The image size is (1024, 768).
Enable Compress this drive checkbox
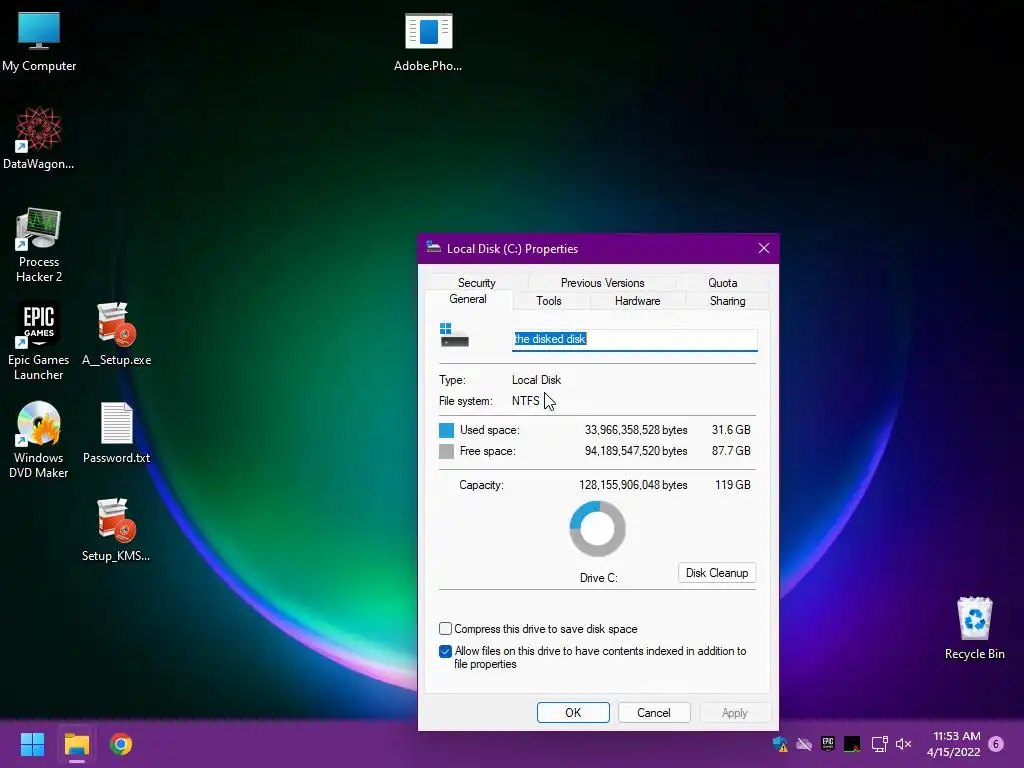445,628
